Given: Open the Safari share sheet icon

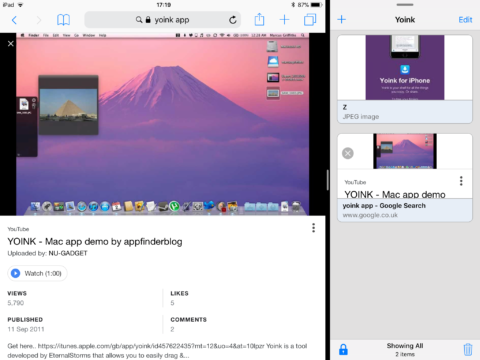Looking at the screenshot, I should coord(259,19).
